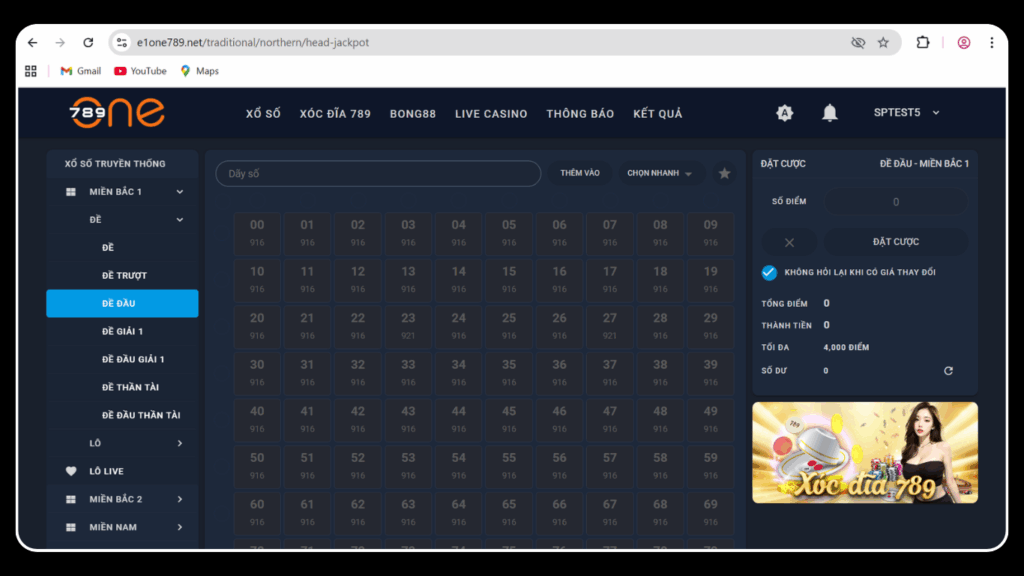Toggle the 'Không hỏi lại' checkbox
The image size is (1024, 576).
pyautogui.click(x=769, y=273)
